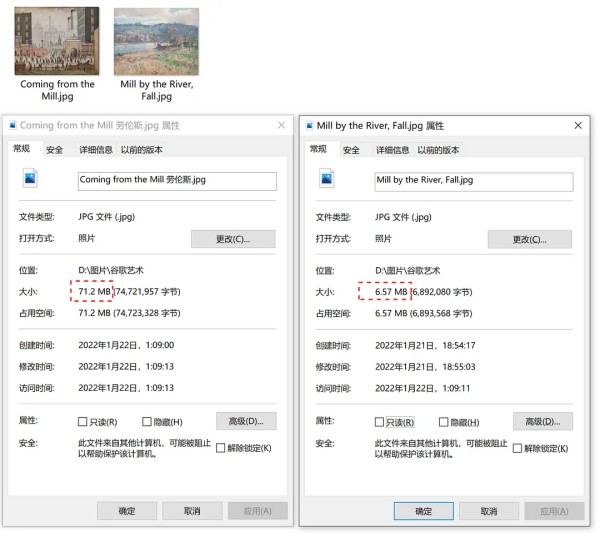Click 更改 button in left dialog
The image size is (600, 538).
point(232,239)
